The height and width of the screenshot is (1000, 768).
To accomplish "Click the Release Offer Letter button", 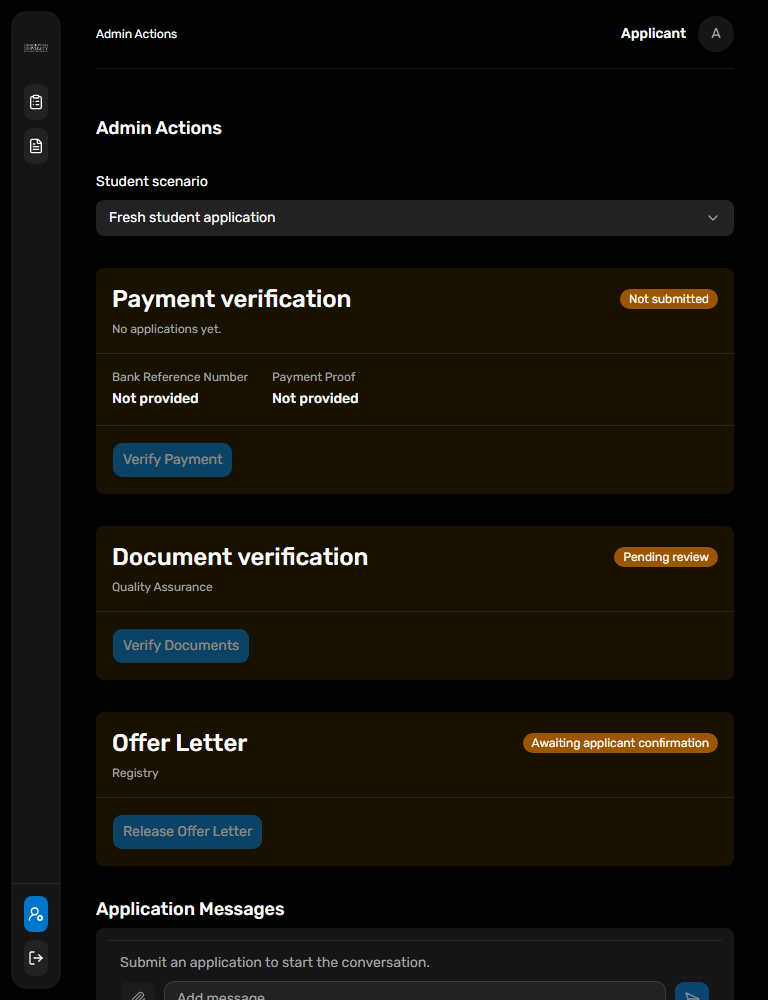I will (x=188, y=832).
